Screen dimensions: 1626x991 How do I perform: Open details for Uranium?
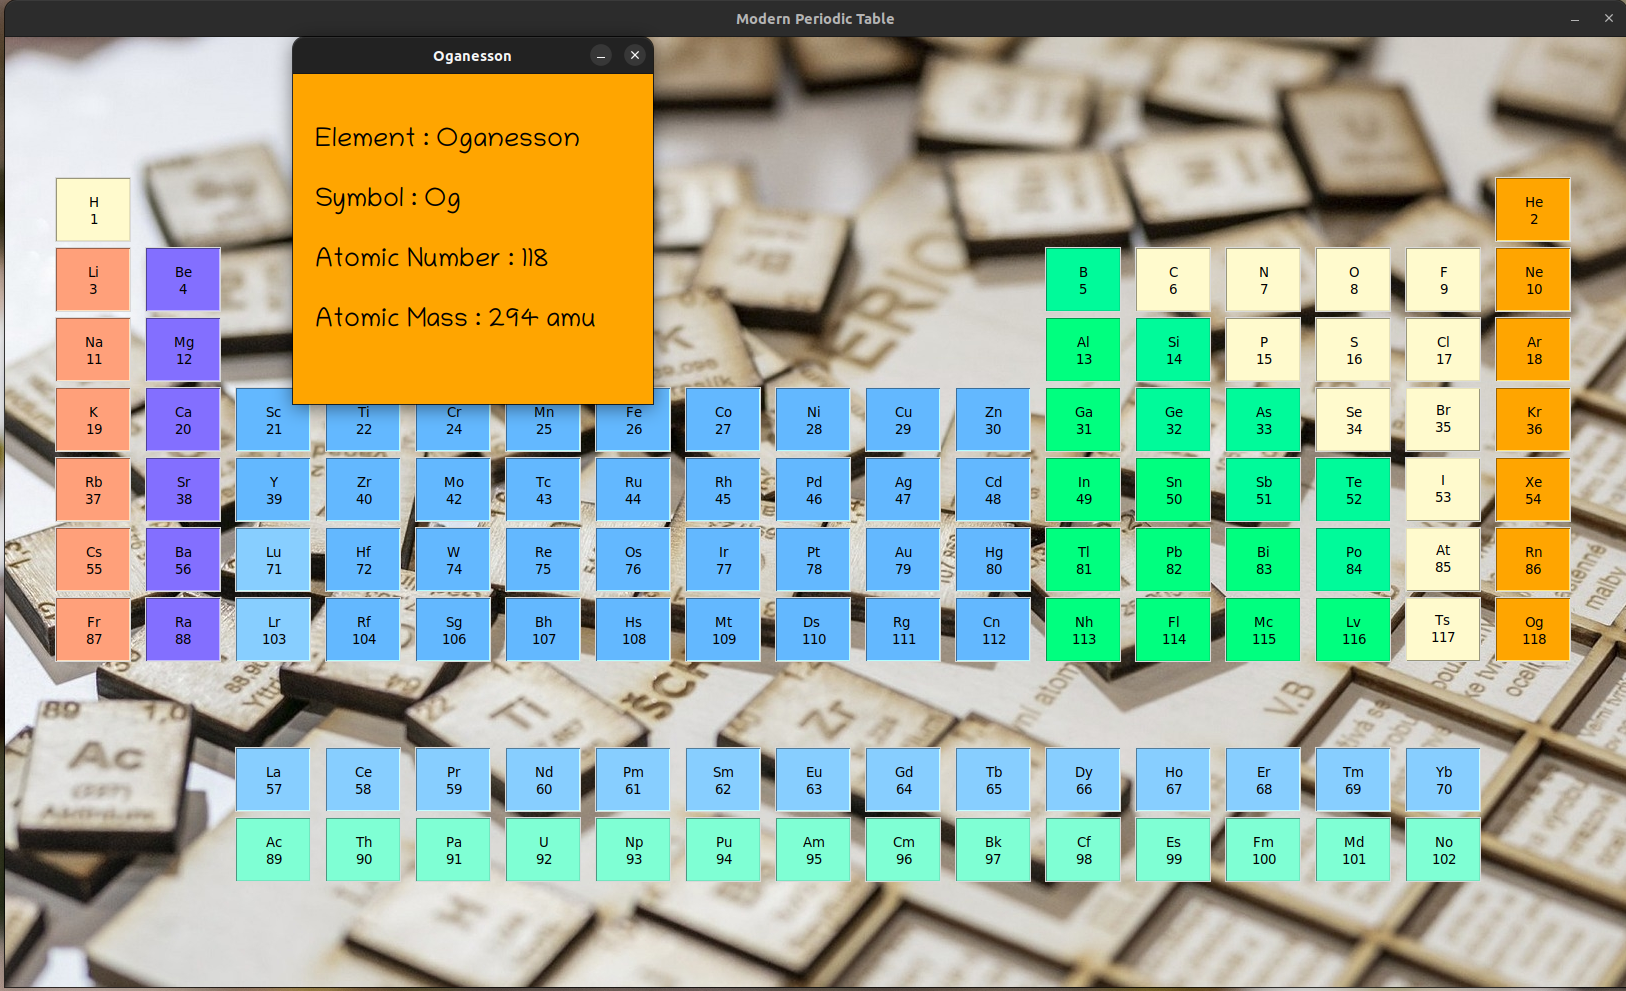pyautogui.click(x=543, y=849)
